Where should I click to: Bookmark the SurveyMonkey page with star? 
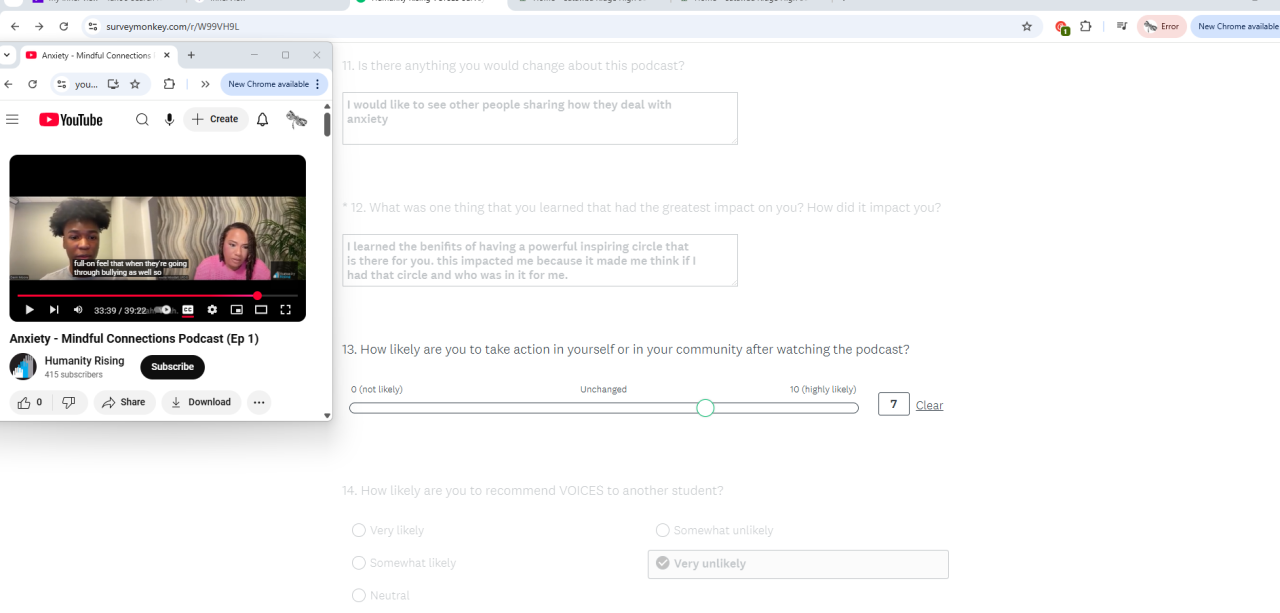pyautogui.click(x=1026, y=27)
